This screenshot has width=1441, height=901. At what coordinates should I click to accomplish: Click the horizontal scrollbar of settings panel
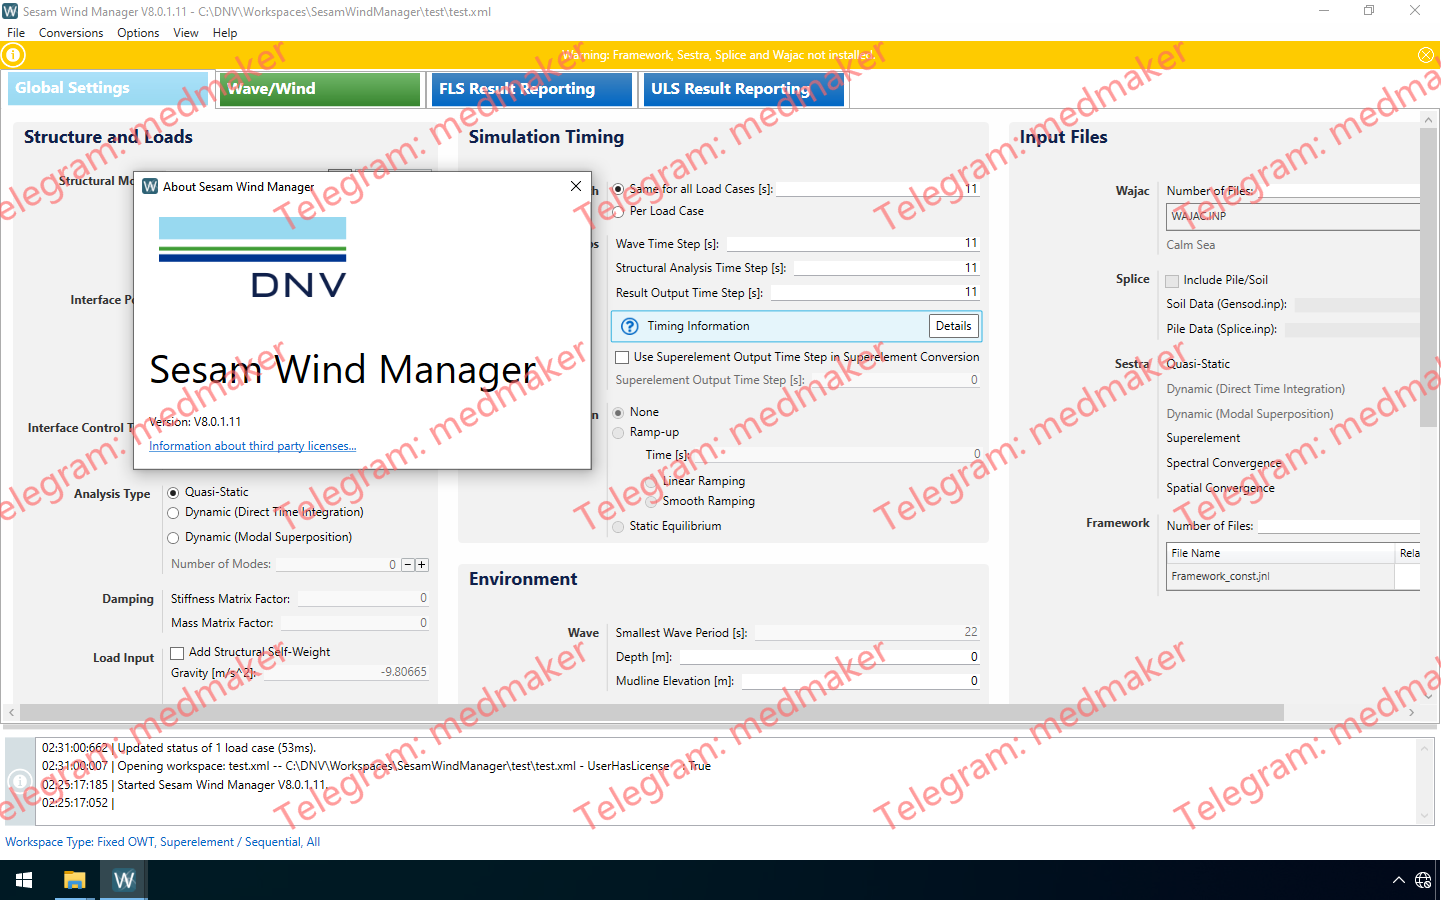[x=650, y=713]
